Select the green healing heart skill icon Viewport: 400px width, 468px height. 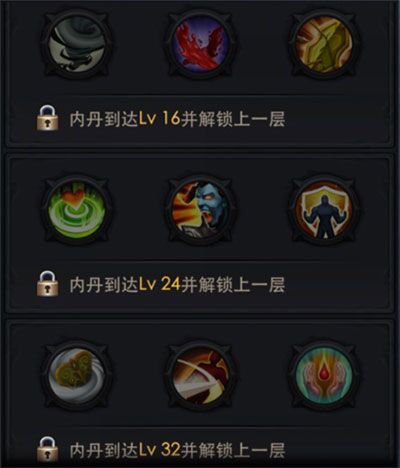coord(77,210)
